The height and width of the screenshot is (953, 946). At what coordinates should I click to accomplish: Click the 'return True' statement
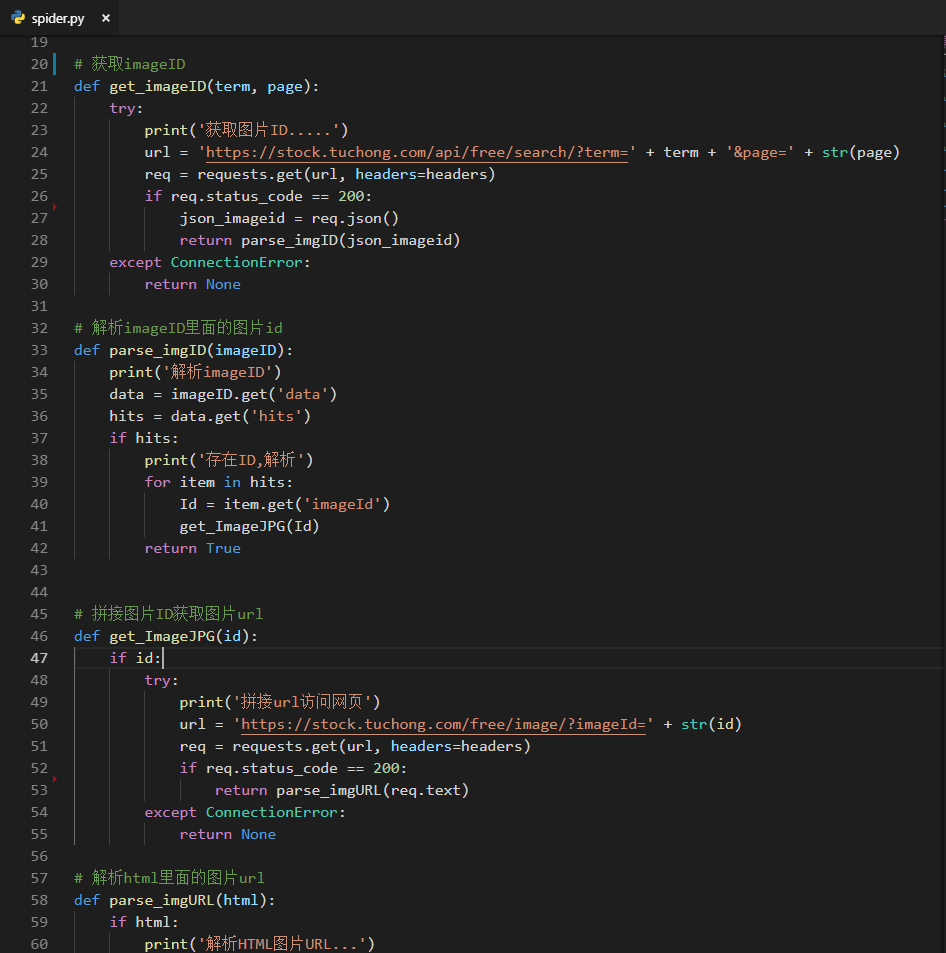point(192,548)
